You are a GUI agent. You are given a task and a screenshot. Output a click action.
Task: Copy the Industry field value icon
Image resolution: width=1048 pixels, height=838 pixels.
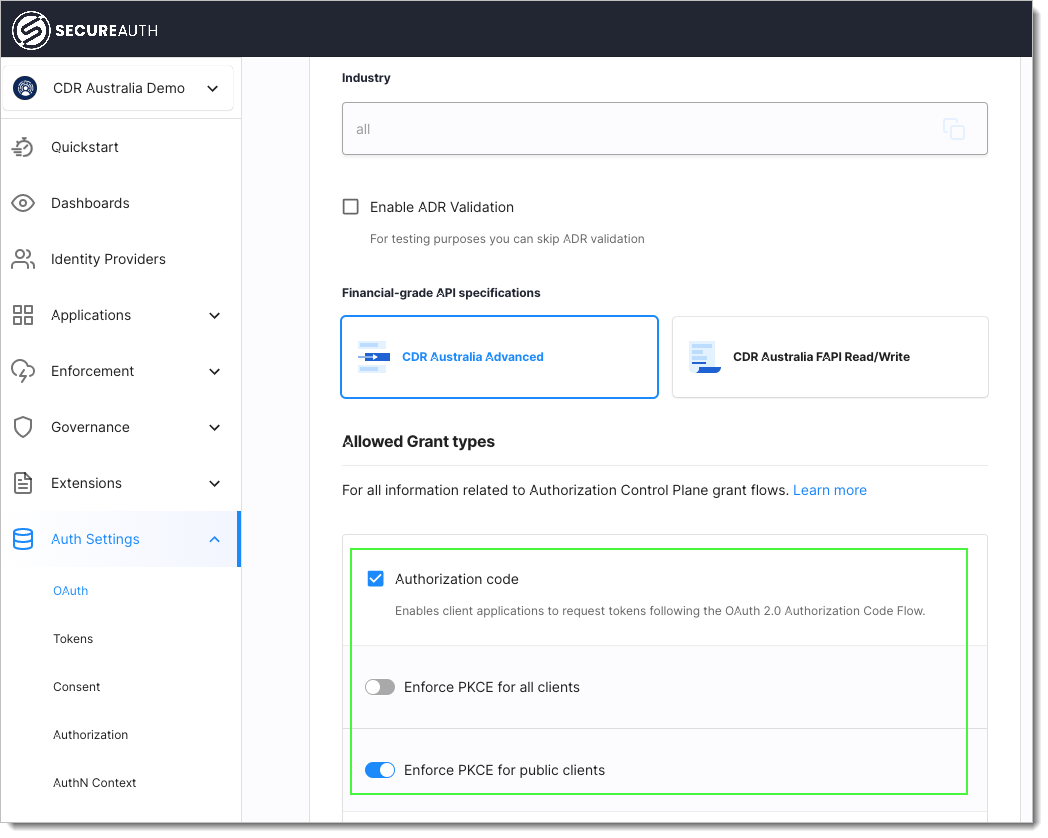coord(954,129)
